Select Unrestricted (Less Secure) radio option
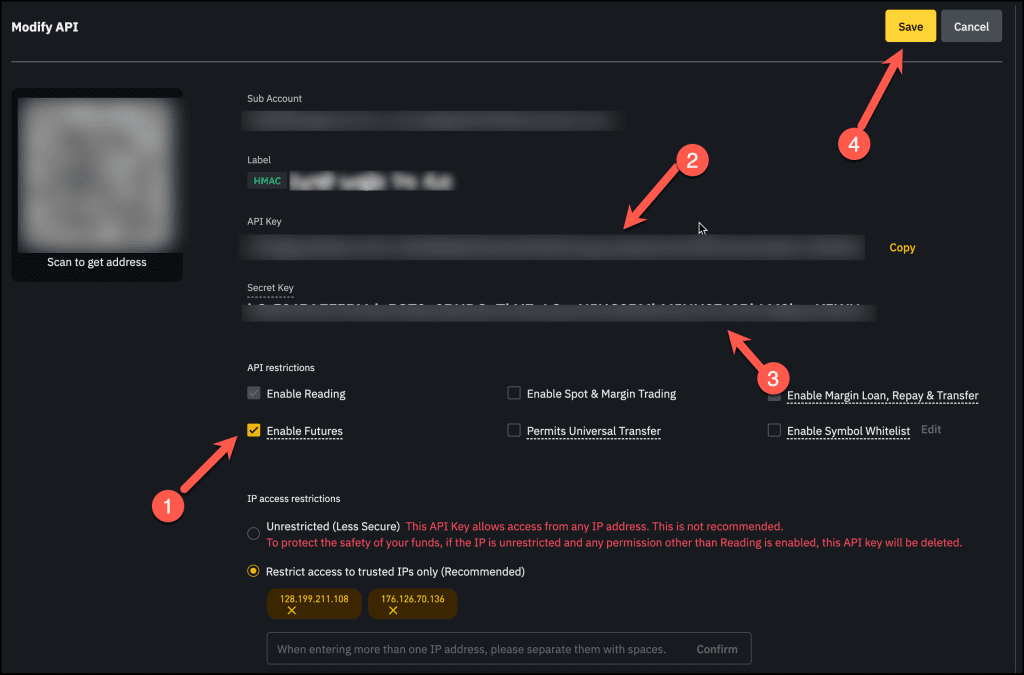 click(254, 533)
